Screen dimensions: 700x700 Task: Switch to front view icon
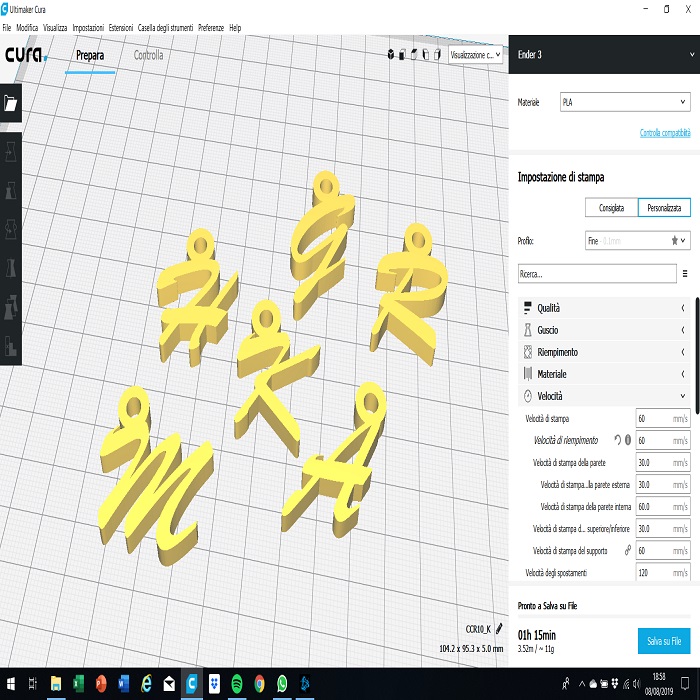[402, 54]
